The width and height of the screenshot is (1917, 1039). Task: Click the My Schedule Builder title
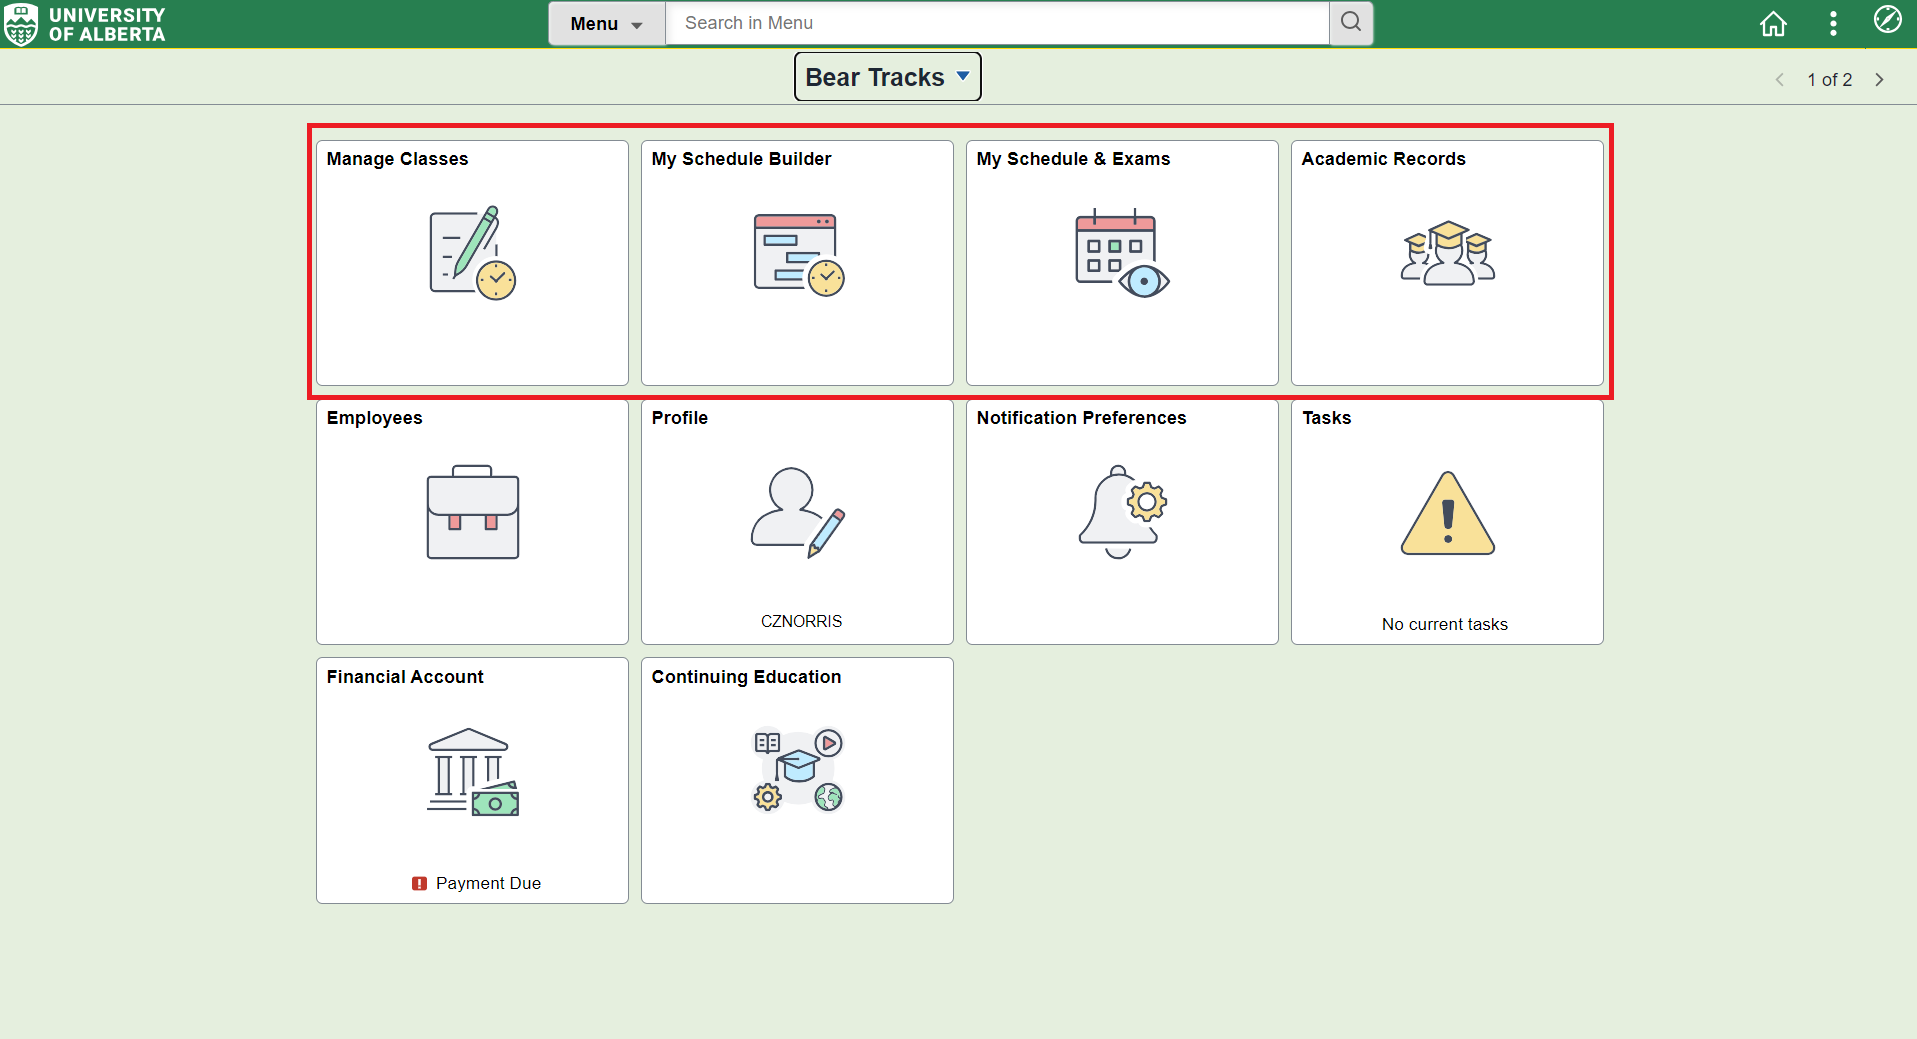click(x=741, y=159)
